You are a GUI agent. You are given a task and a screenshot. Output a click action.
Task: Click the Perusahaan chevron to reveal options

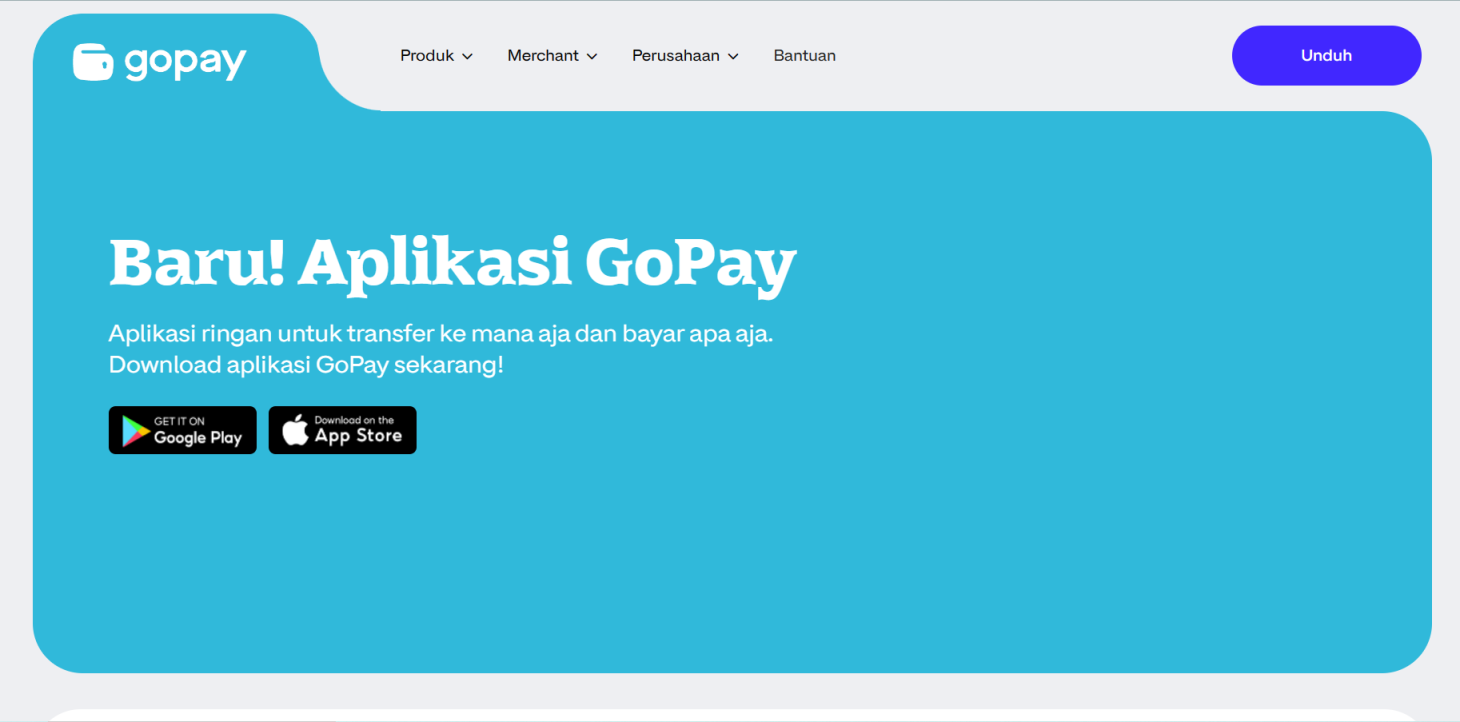(735, 56)
